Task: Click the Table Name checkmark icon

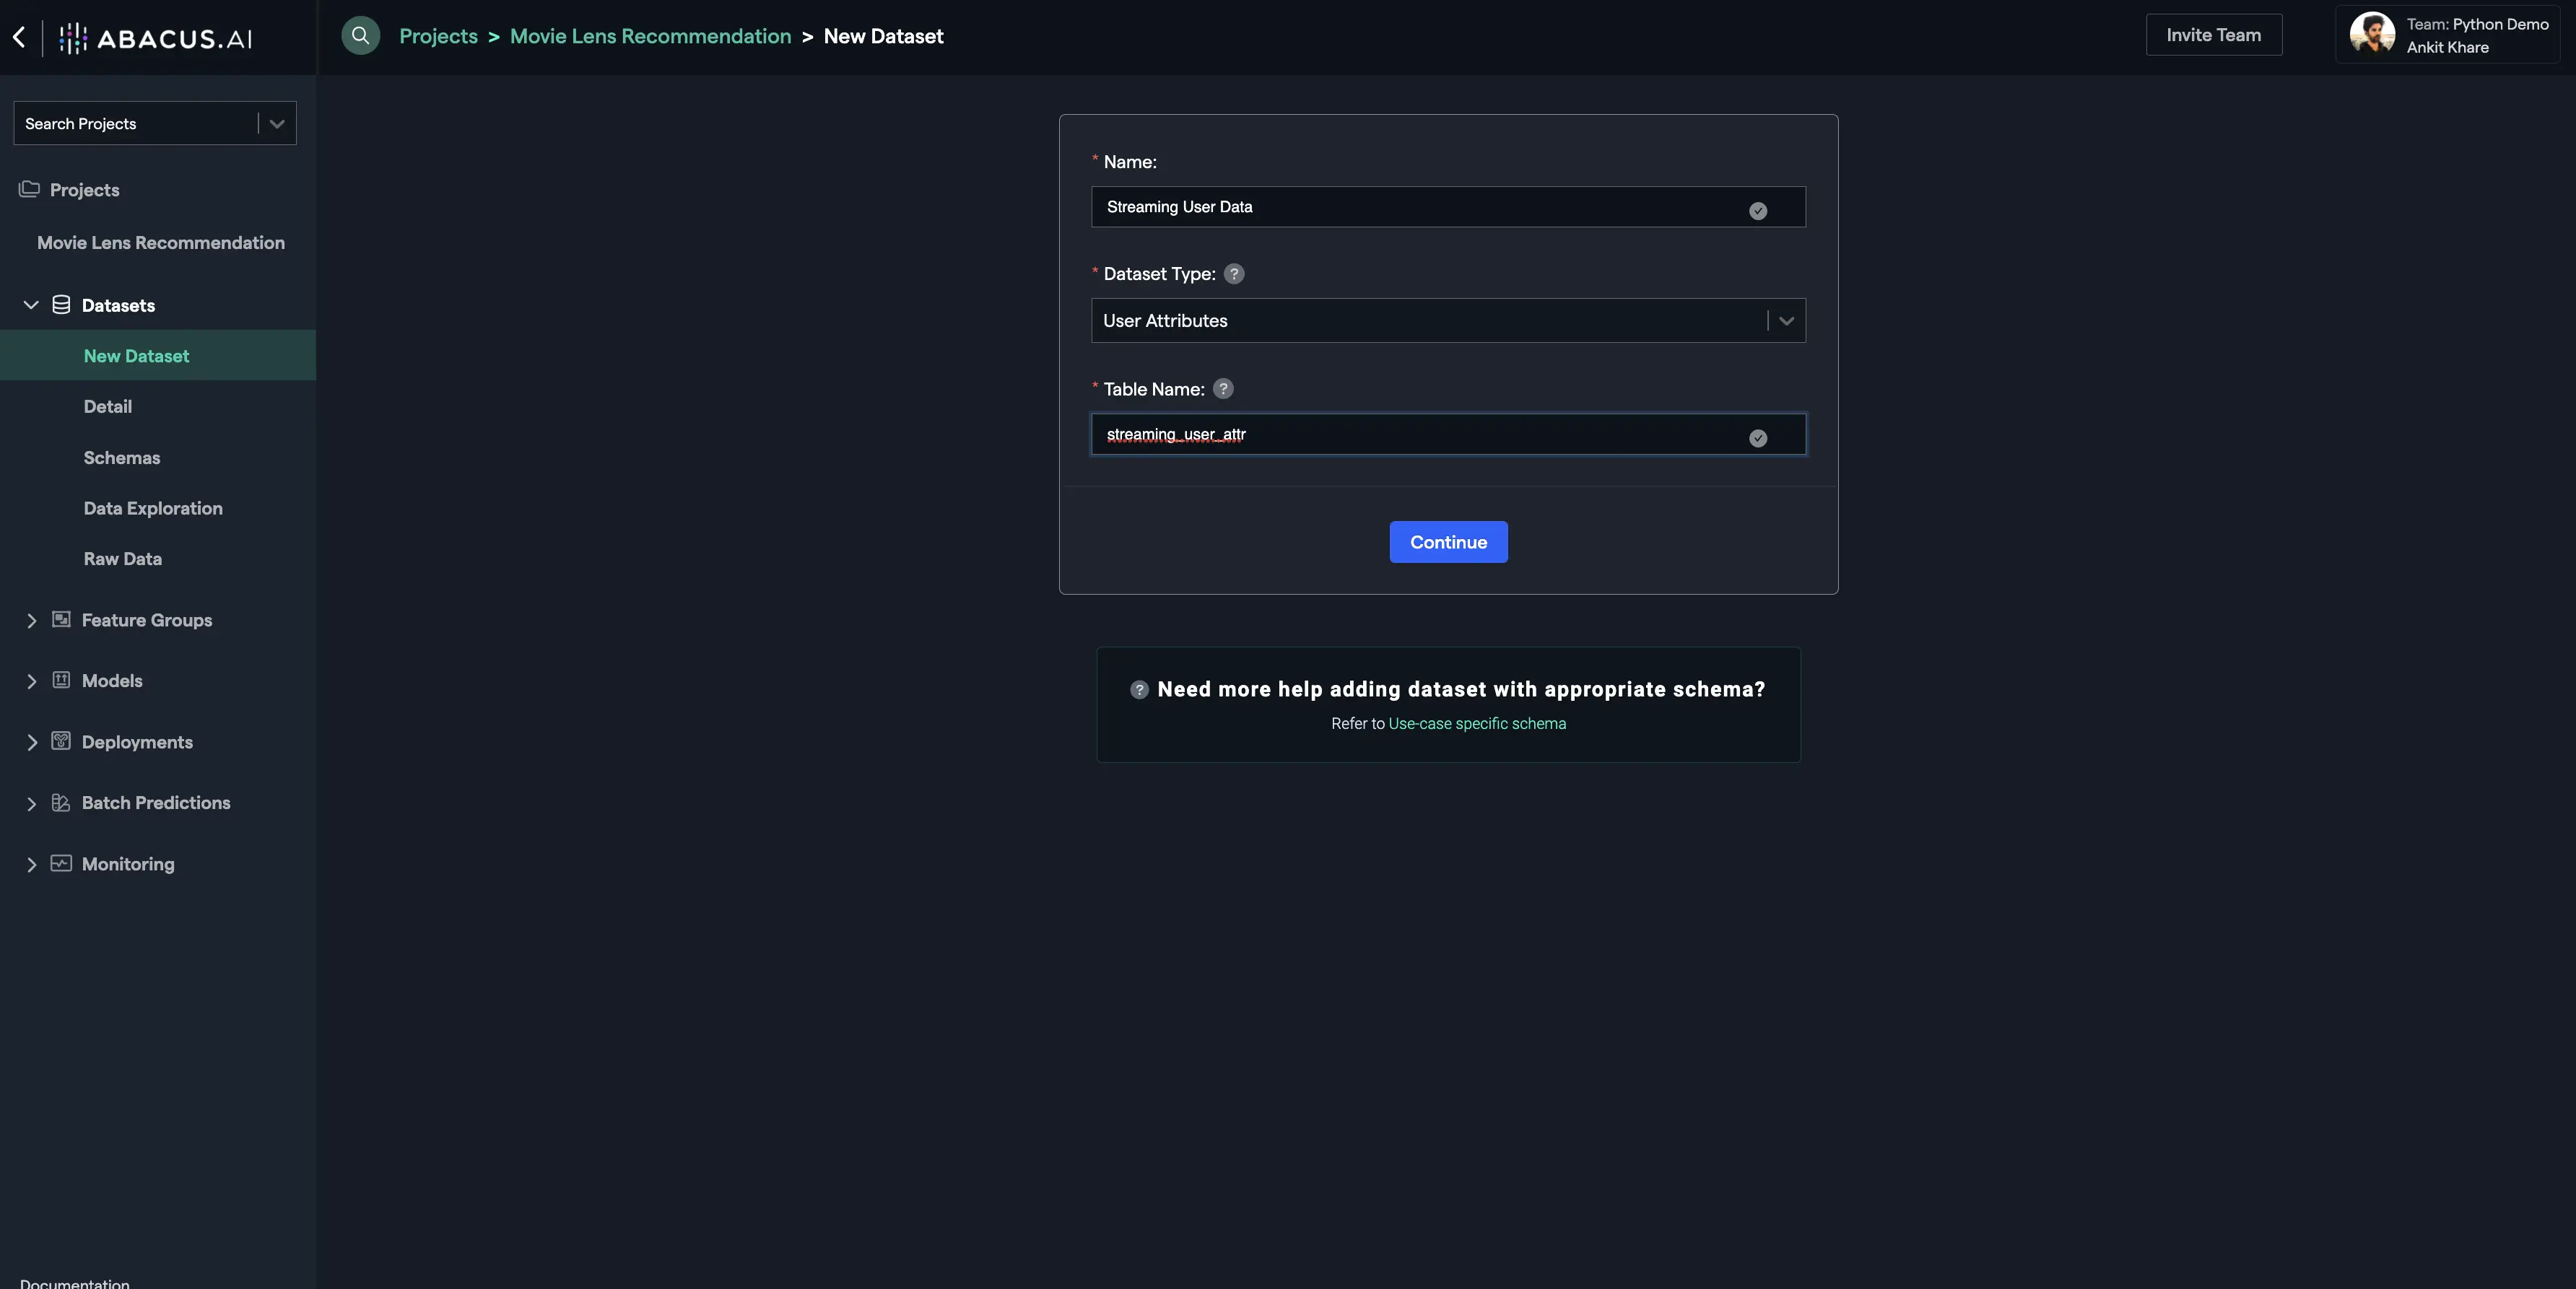Action: pos(1757,436)
